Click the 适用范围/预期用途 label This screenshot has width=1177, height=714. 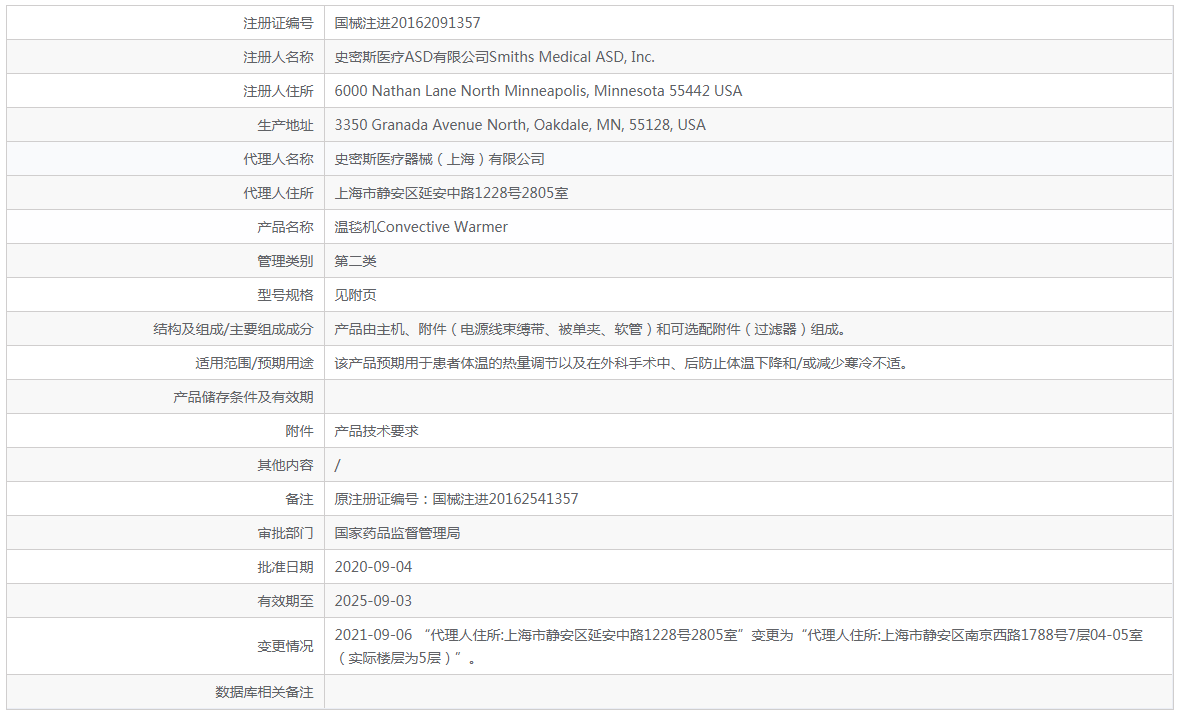(254, 363)
